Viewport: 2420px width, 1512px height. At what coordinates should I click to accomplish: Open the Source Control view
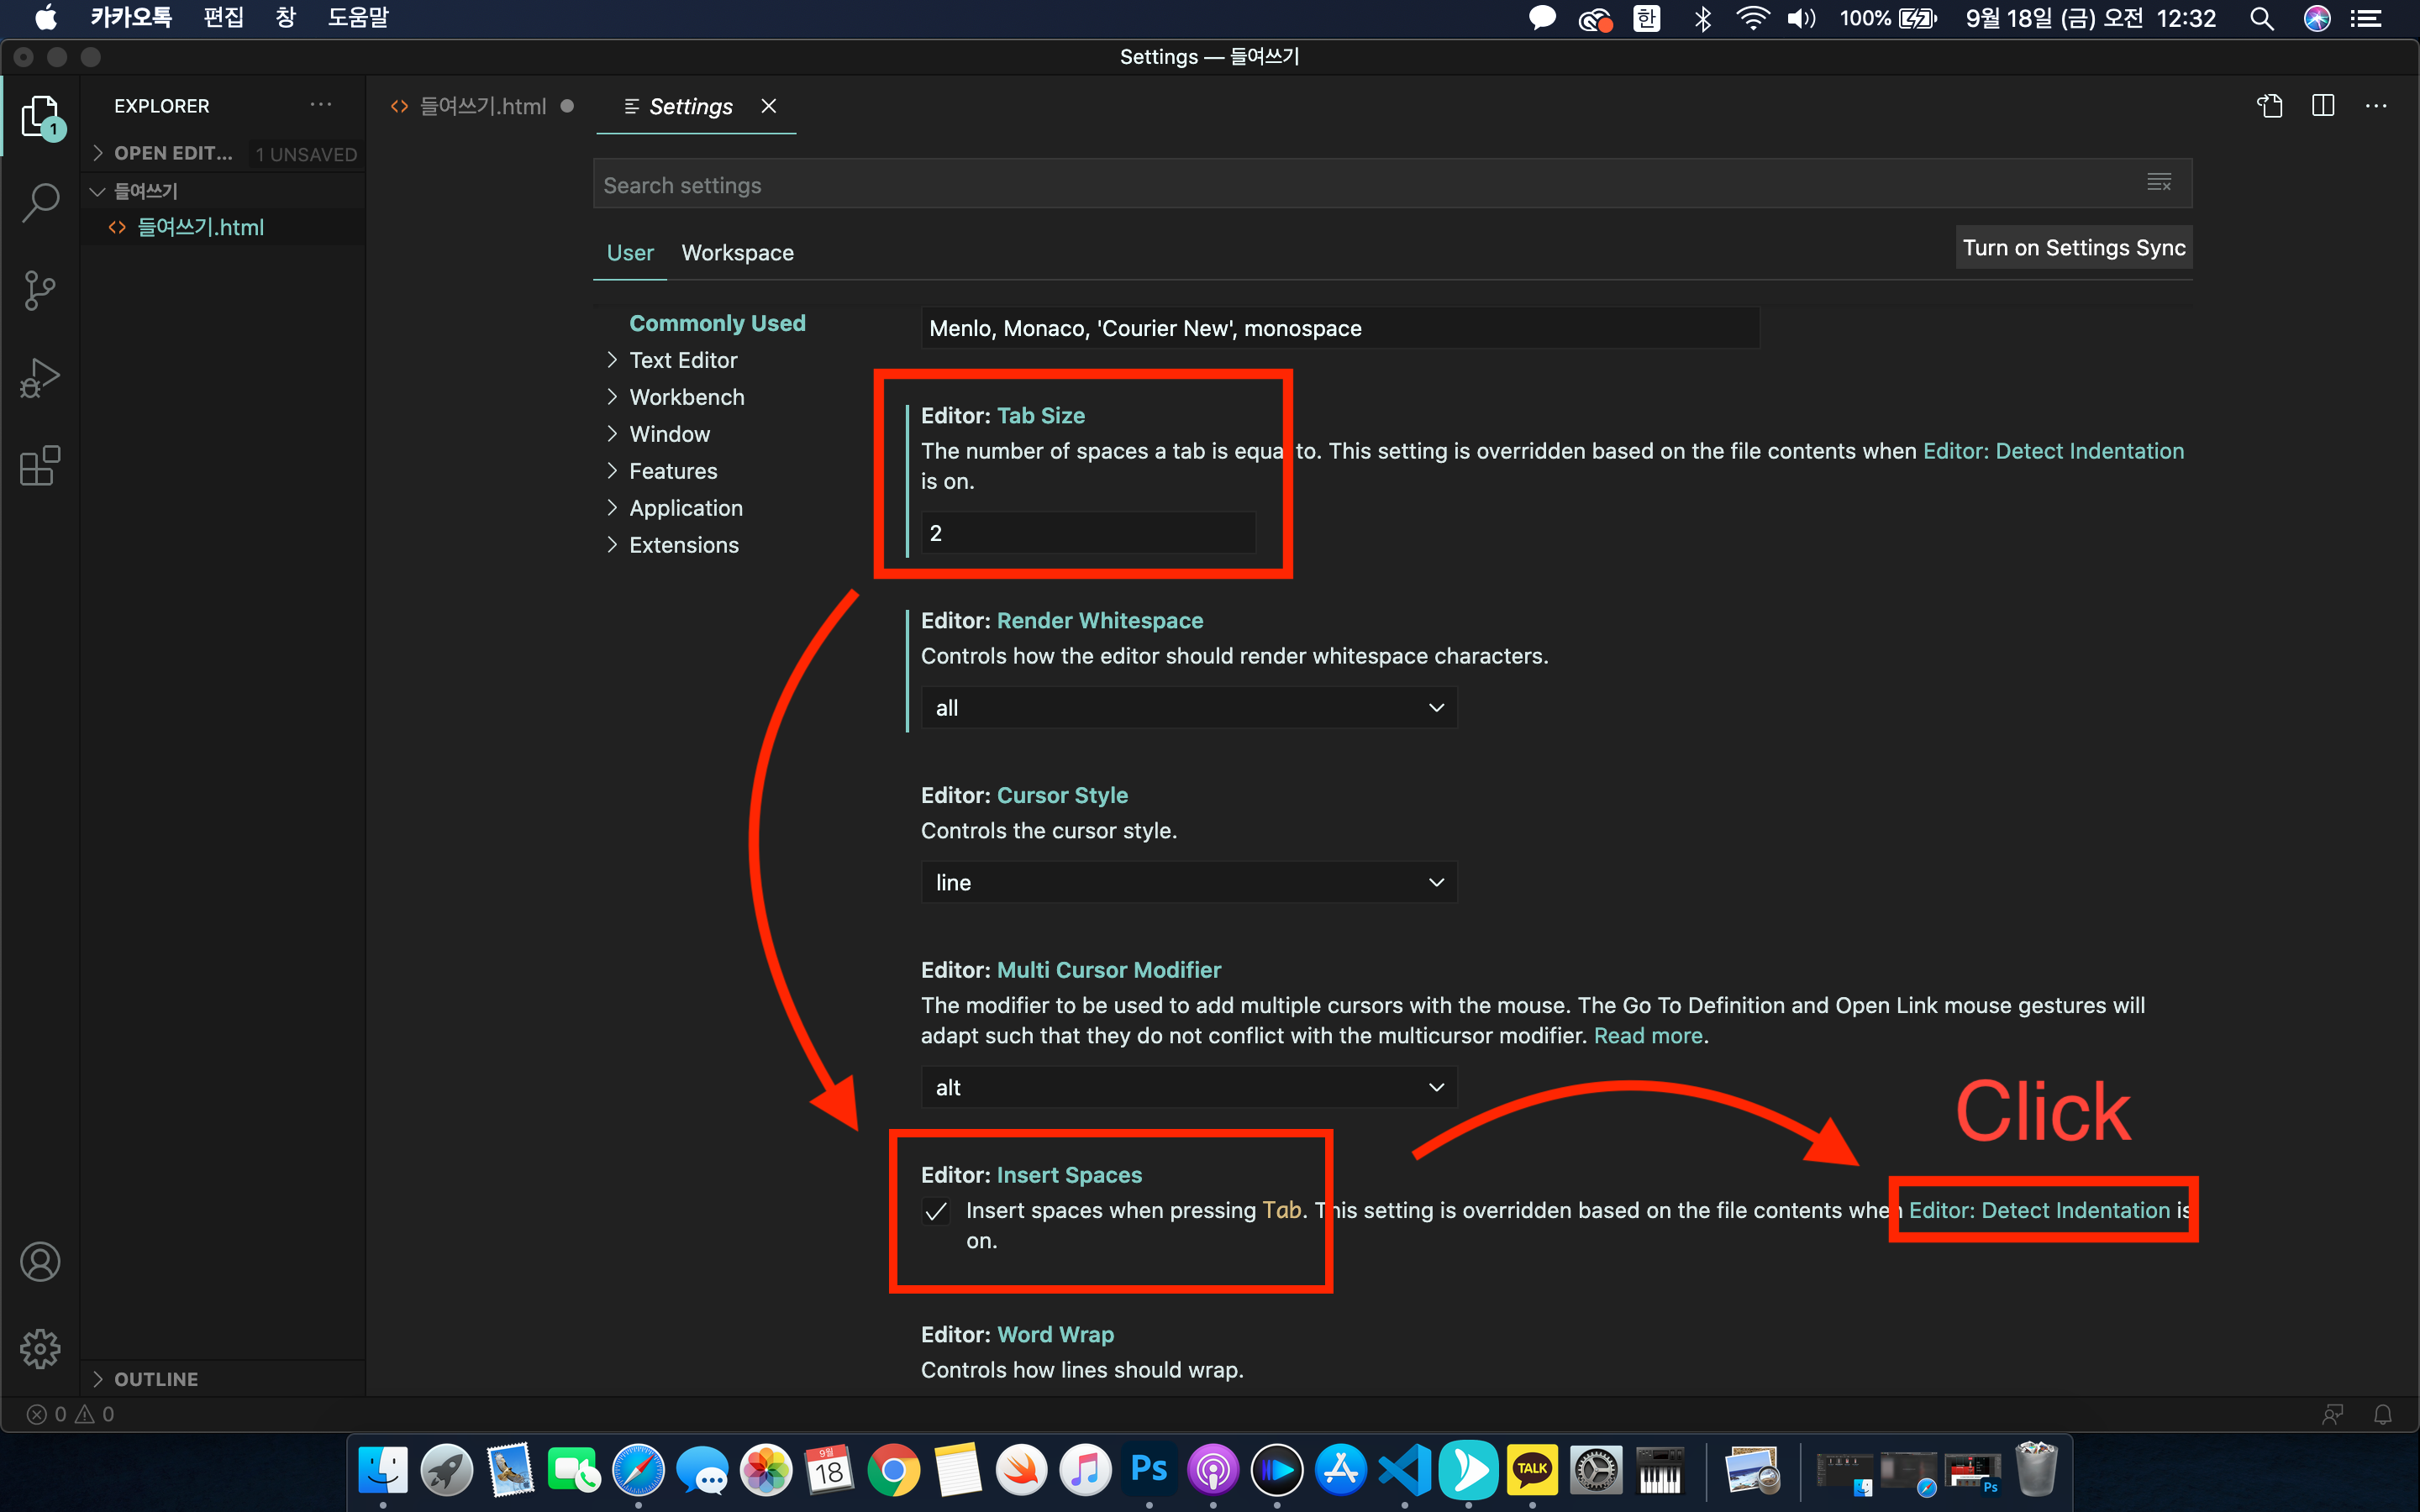40,291
